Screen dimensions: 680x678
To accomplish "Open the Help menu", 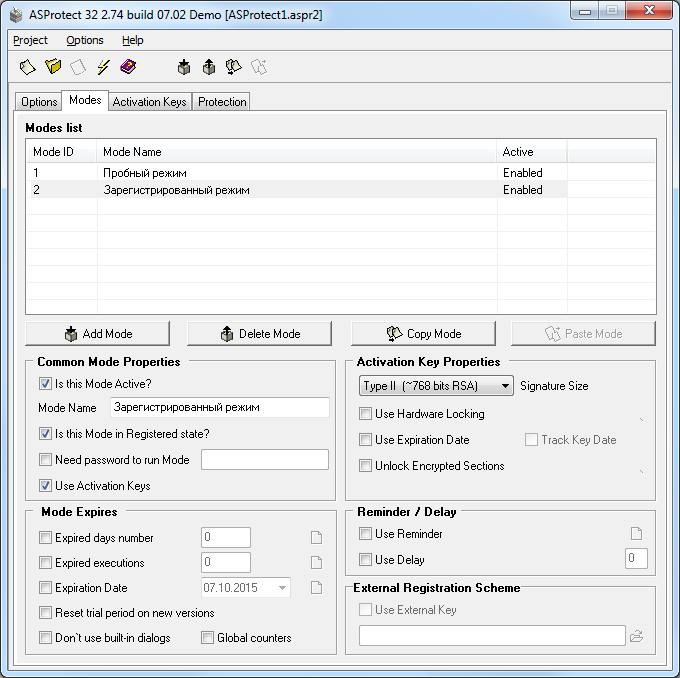I will click(x=132, y=40).
